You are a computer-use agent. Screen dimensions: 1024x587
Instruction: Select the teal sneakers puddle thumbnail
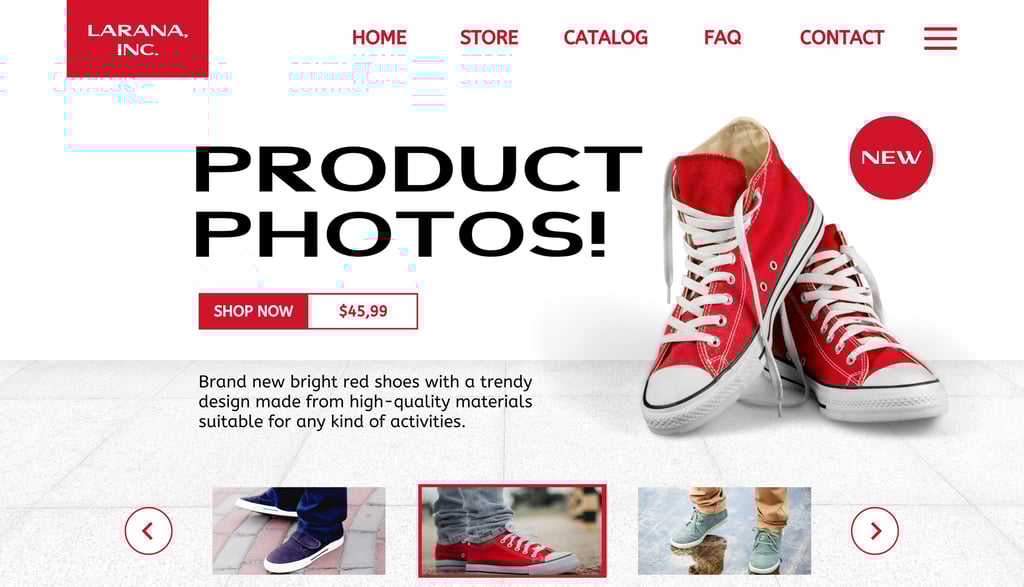click(x=724, y=531)
